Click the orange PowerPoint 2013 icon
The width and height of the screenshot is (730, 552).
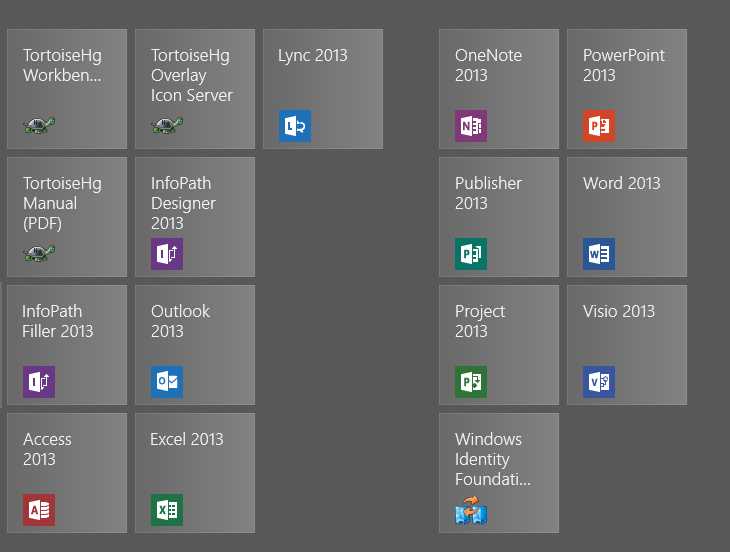599,126
